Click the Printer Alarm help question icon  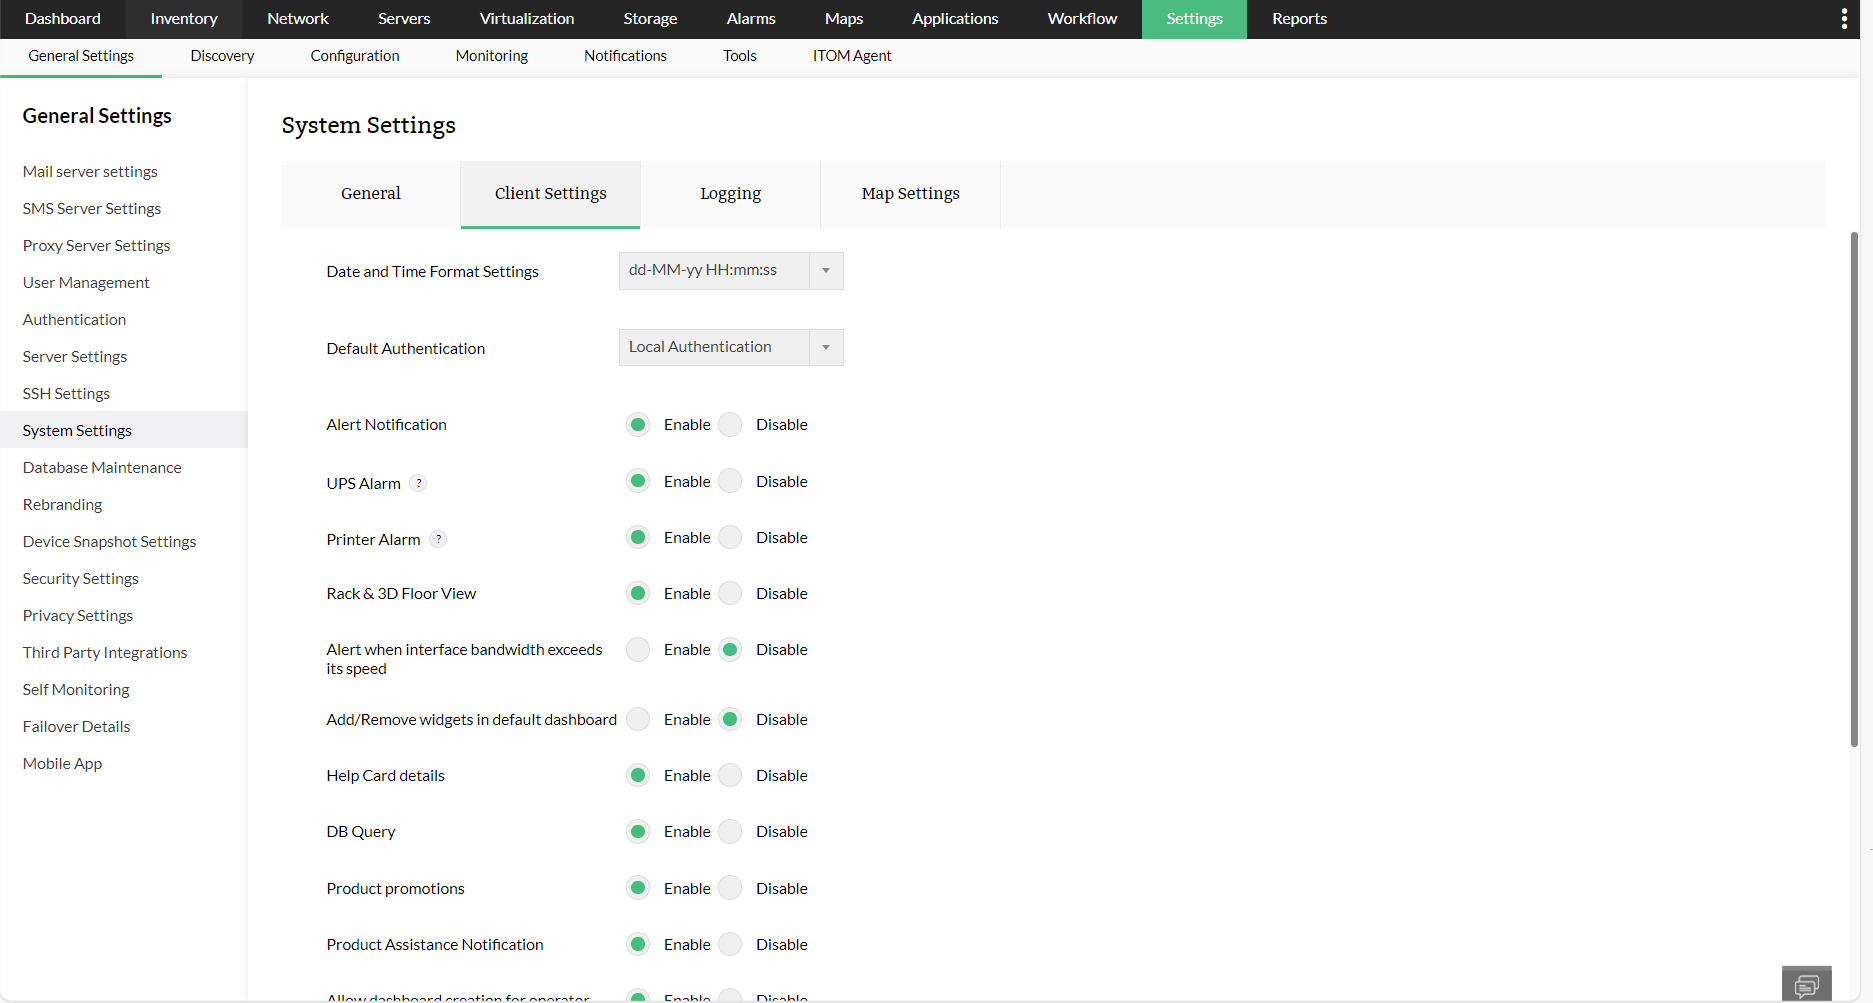[x=438, y=539]
